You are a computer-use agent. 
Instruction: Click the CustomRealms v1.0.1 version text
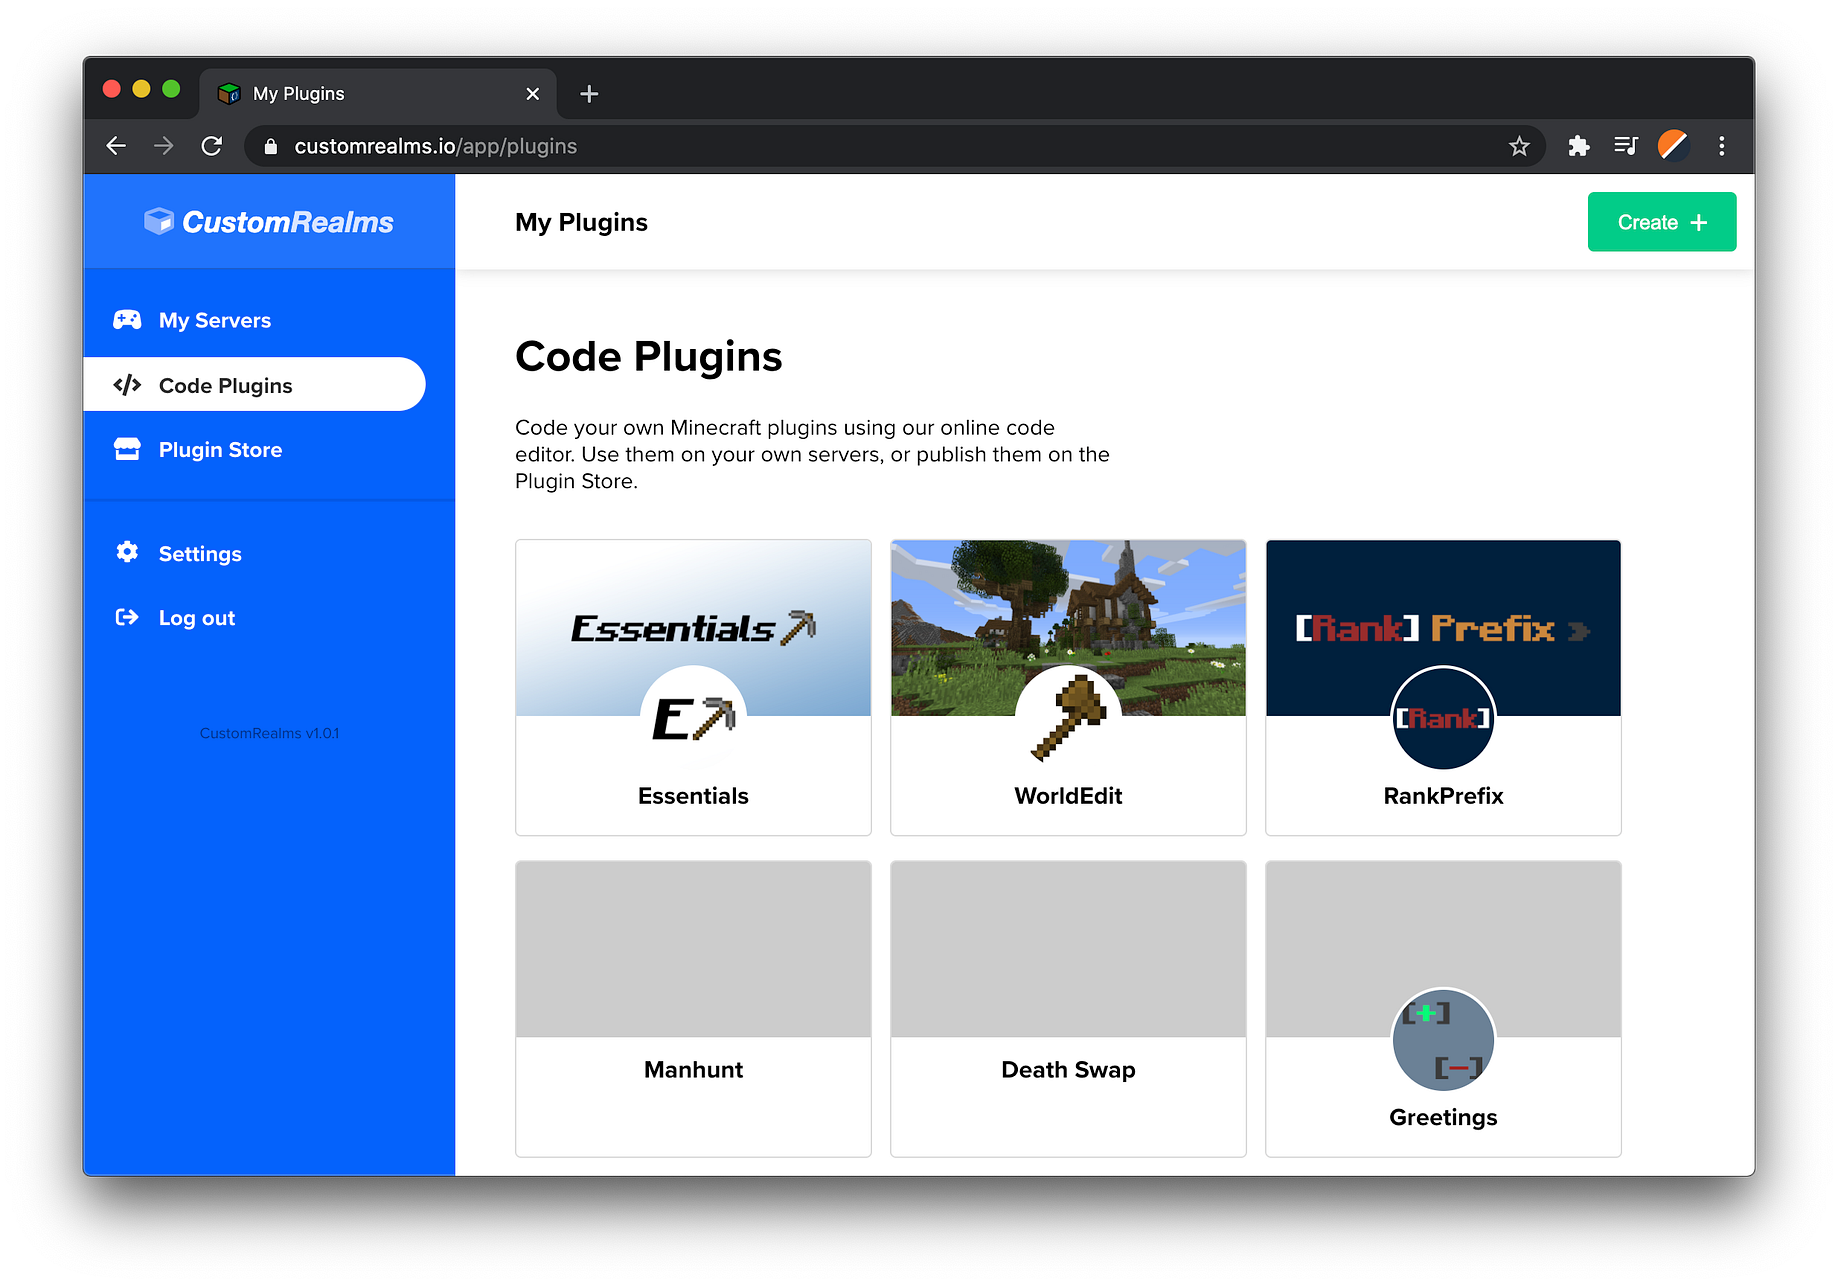click(x=269, y=733)
